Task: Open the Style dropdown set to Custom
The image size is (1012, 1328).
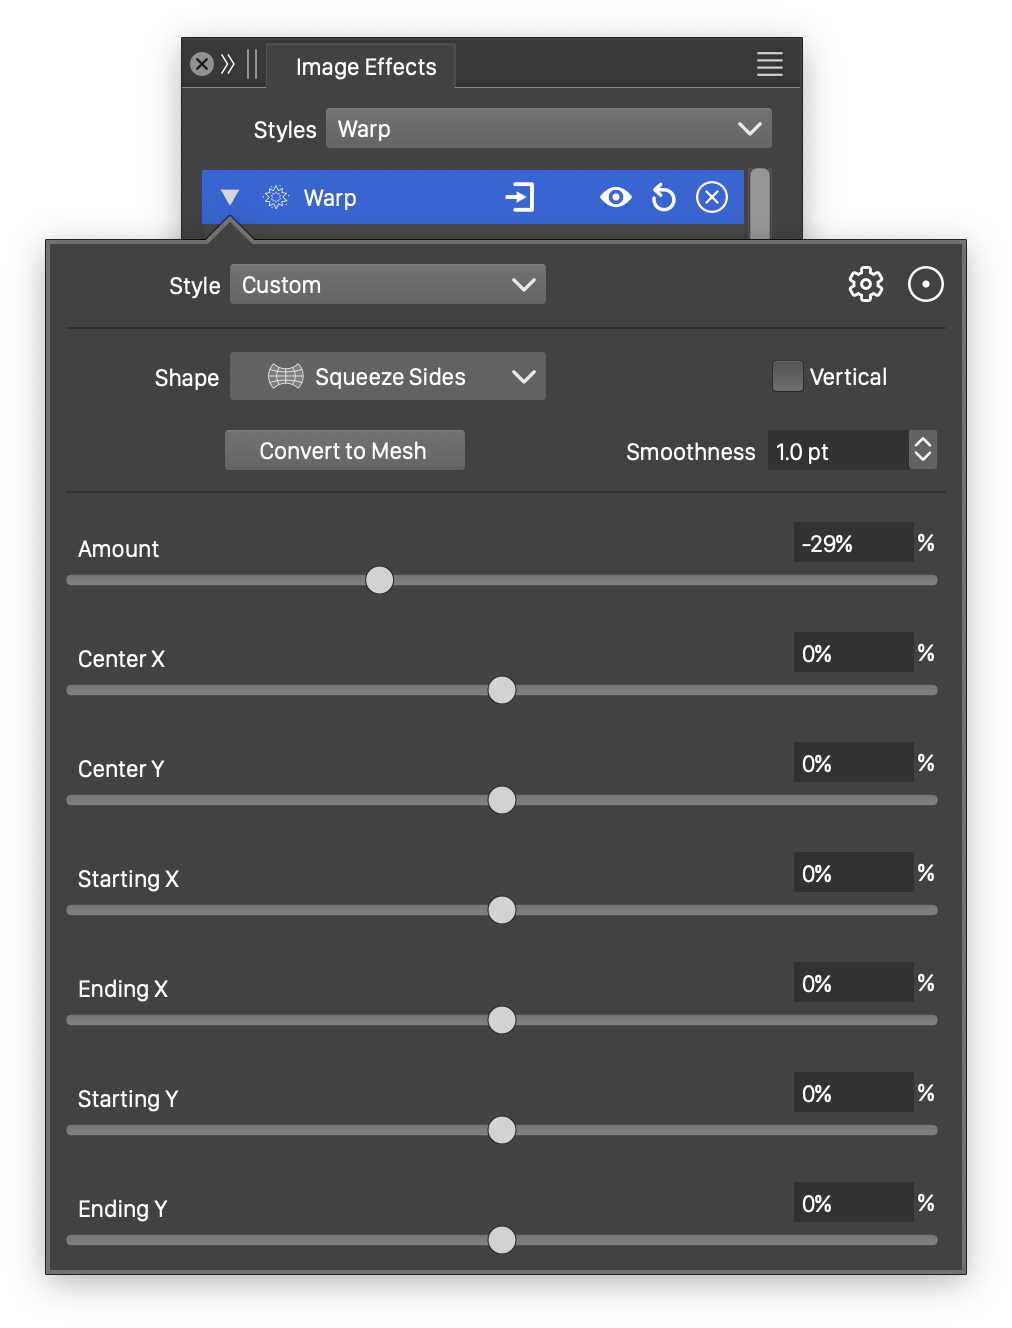Action: [388, 285]
